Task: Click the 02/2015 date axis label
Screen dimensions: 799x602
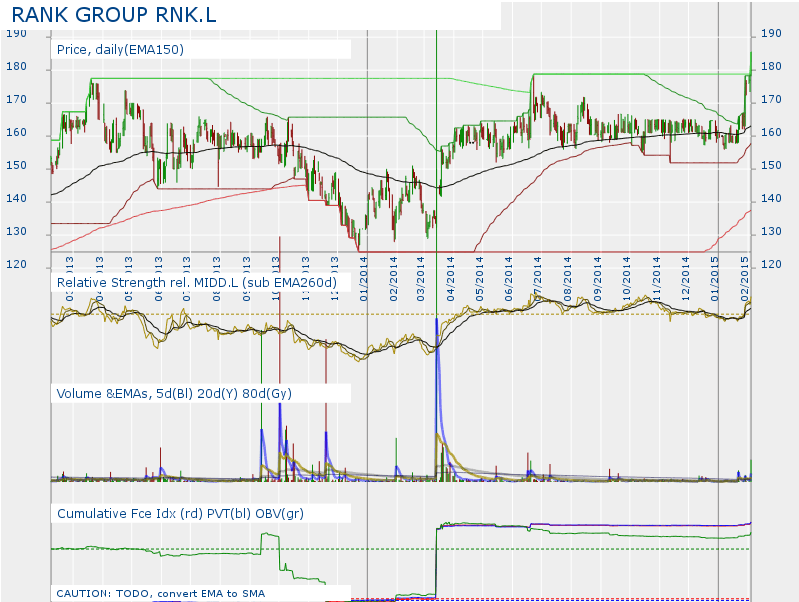Action: pos(744,279)
